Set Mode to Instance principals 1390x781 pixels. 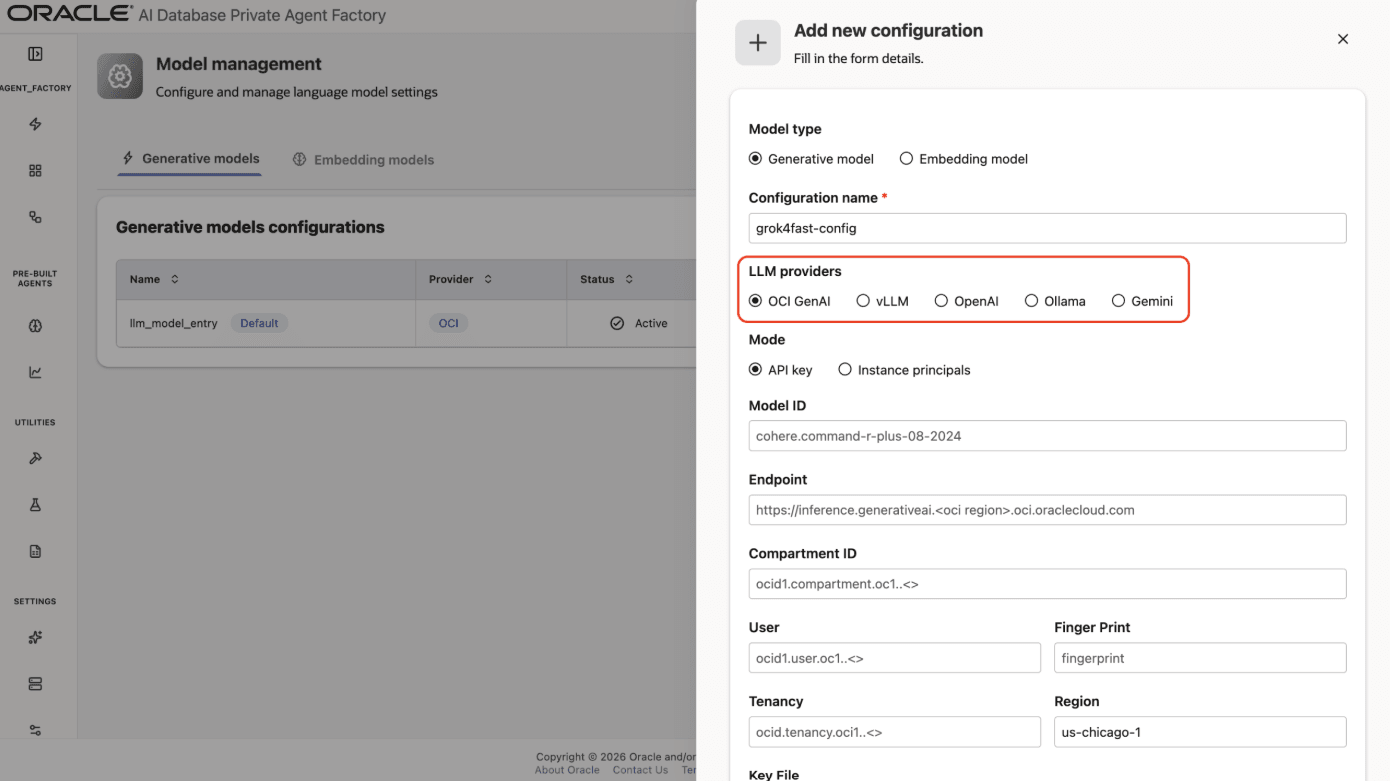(x=845, y=370)
